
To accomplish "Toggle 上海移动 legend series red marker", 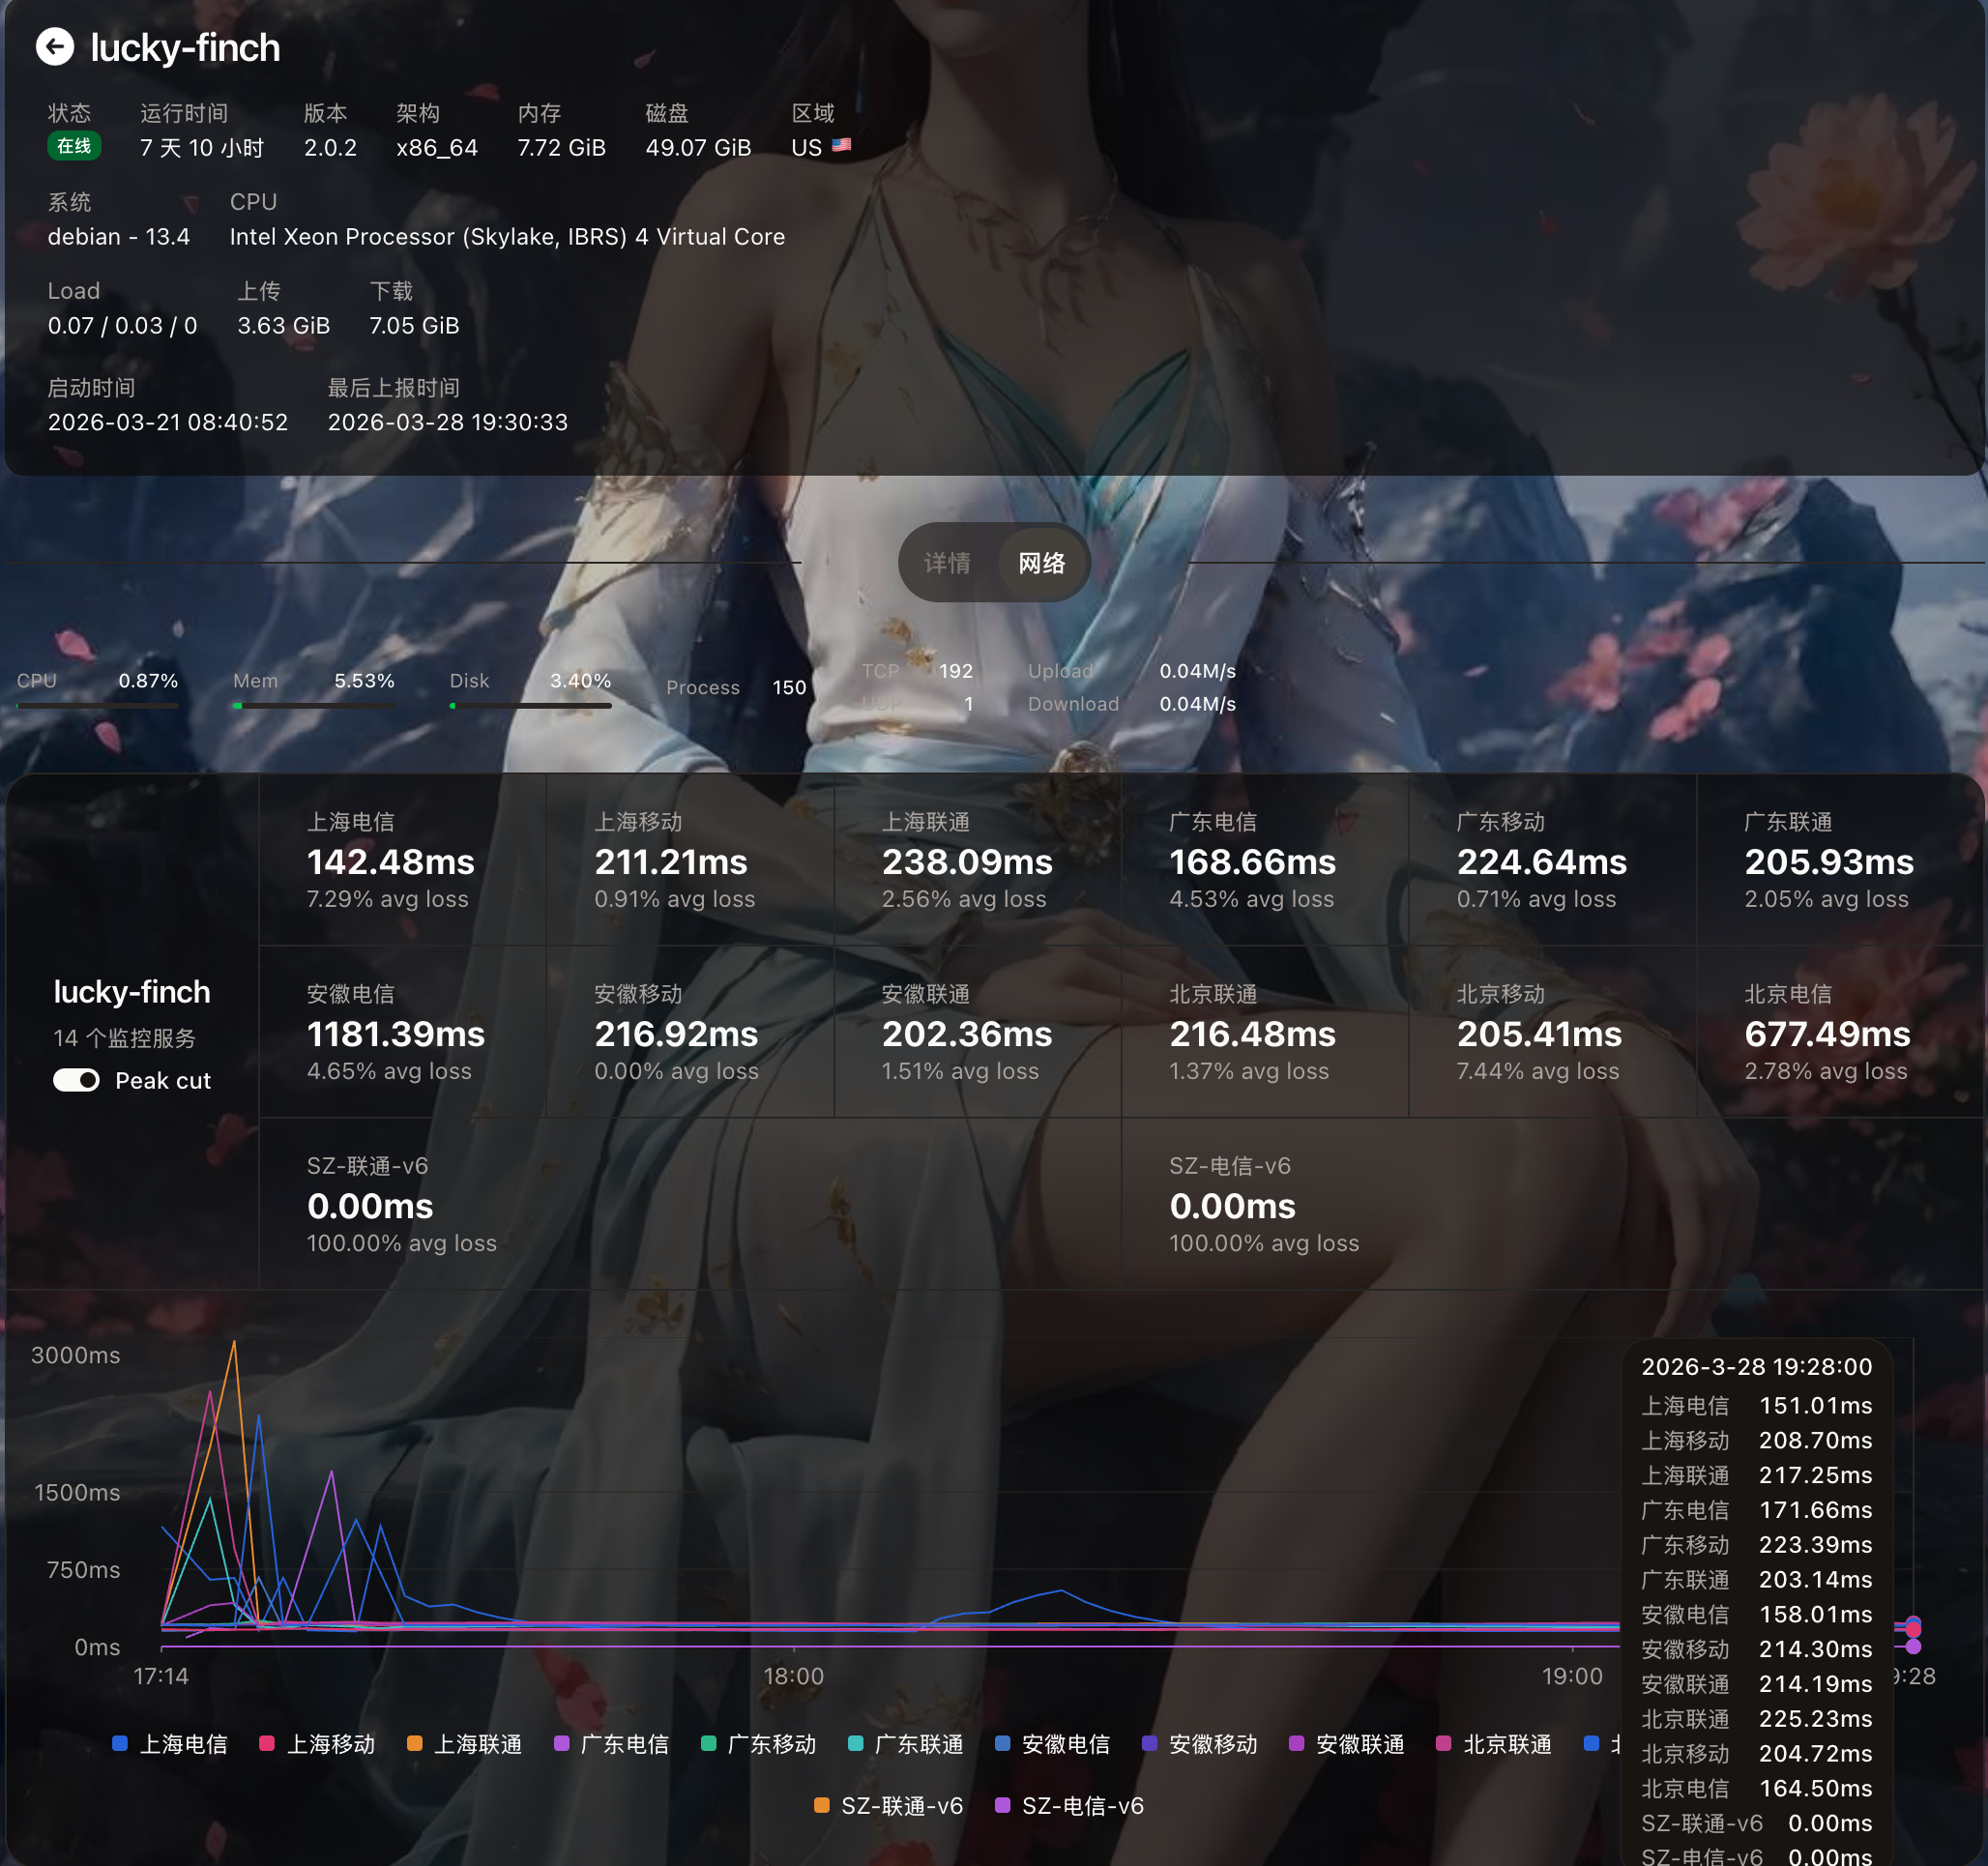I will pyautogui.click(x=267, y=1743).
